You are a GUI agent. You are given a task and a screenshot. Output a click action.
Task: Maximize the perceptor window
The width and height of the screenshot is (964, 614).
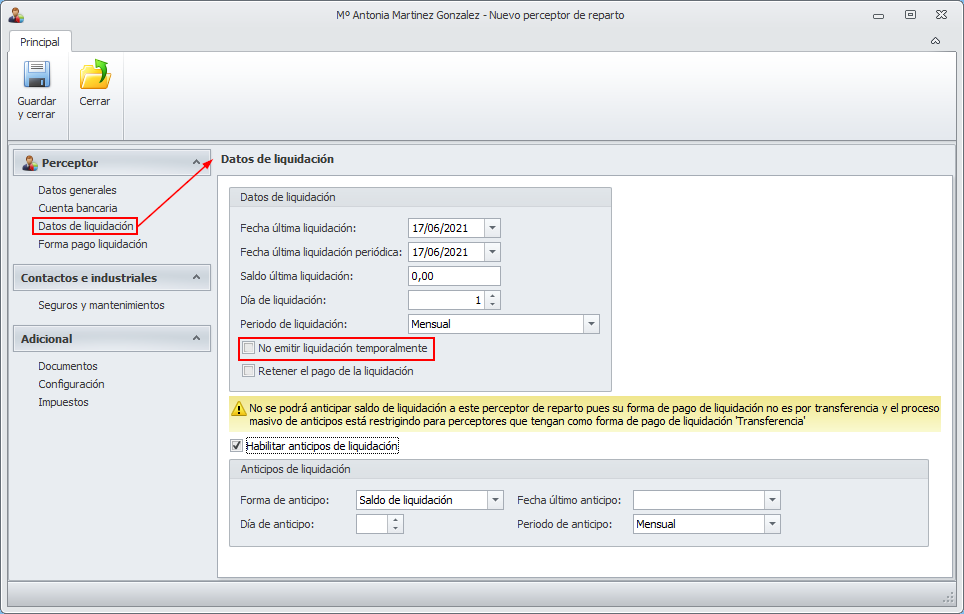click(911, 15)
